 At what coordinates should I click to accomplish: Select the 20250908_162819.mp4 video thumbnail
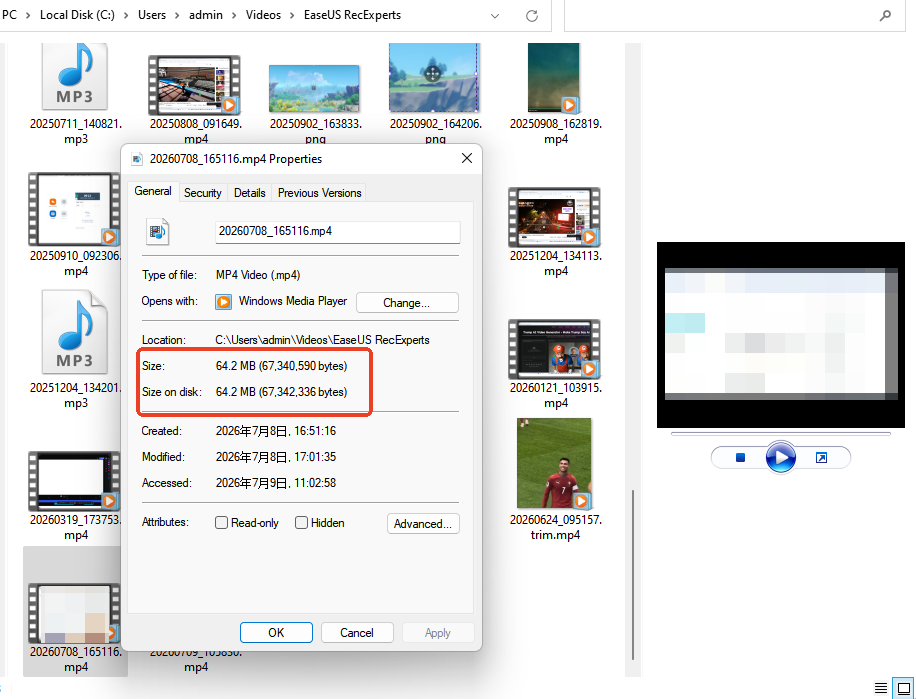[x=554, y=77]
